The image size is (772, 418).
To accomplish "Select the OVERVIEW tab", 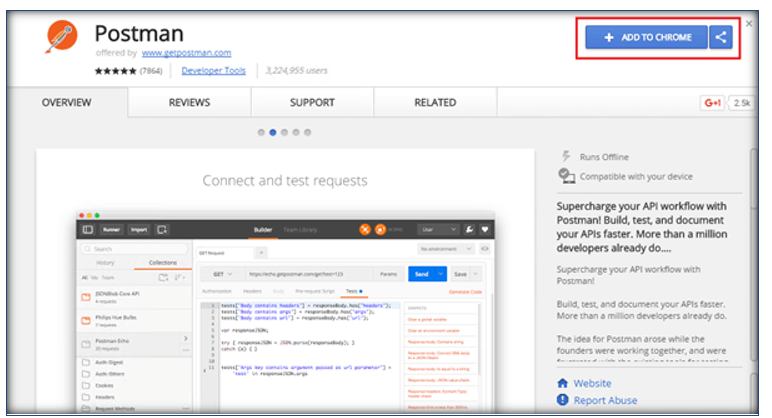I will pos(66,102).
